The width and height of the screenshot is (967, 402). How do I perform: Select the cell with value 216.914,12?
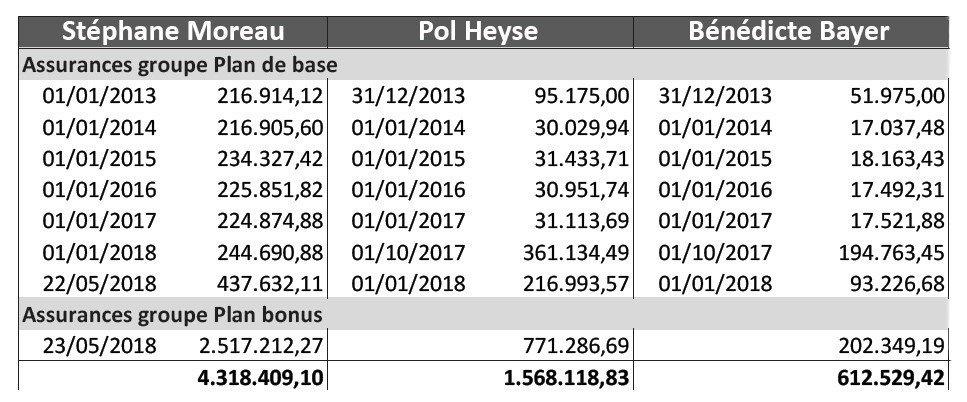point(270,96)
